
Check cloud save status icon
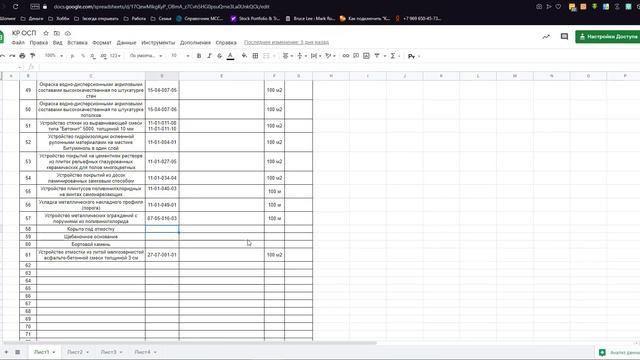pos(68,33)
